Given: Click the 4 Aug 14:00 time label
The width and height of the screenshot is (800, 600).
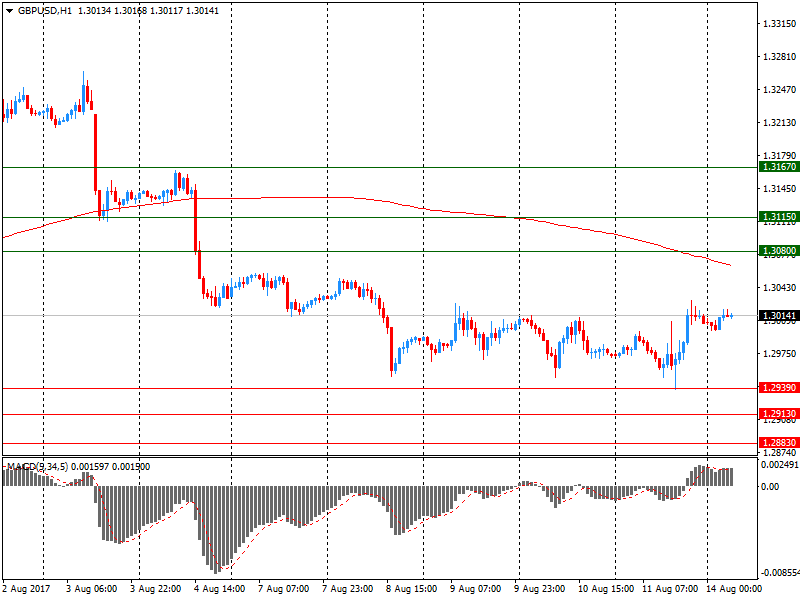Looking at the screenshot, I should [219, 589].
